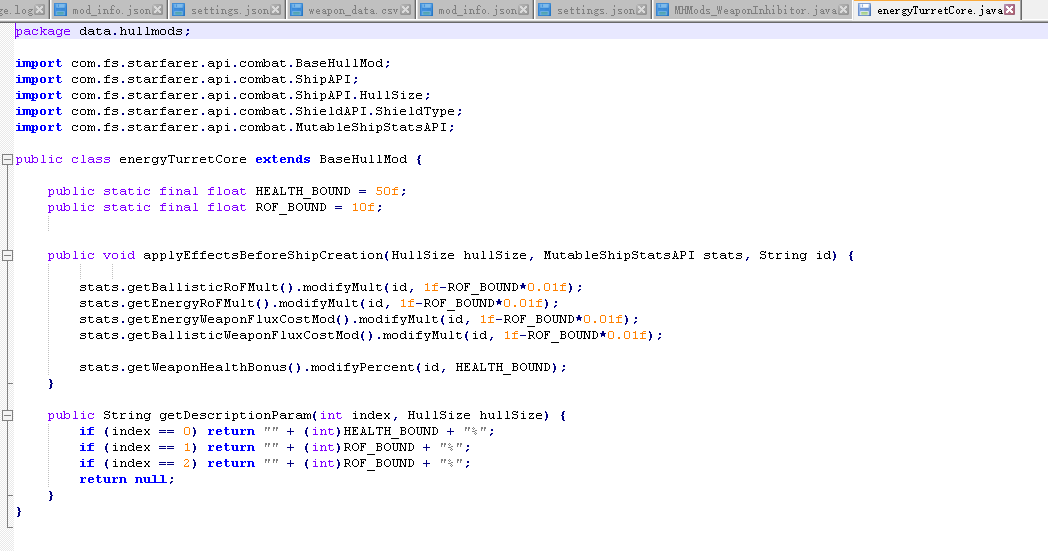Close the partially visible .log tab
The width and height of the screenshot is (1048, 551).
(40, 10)
